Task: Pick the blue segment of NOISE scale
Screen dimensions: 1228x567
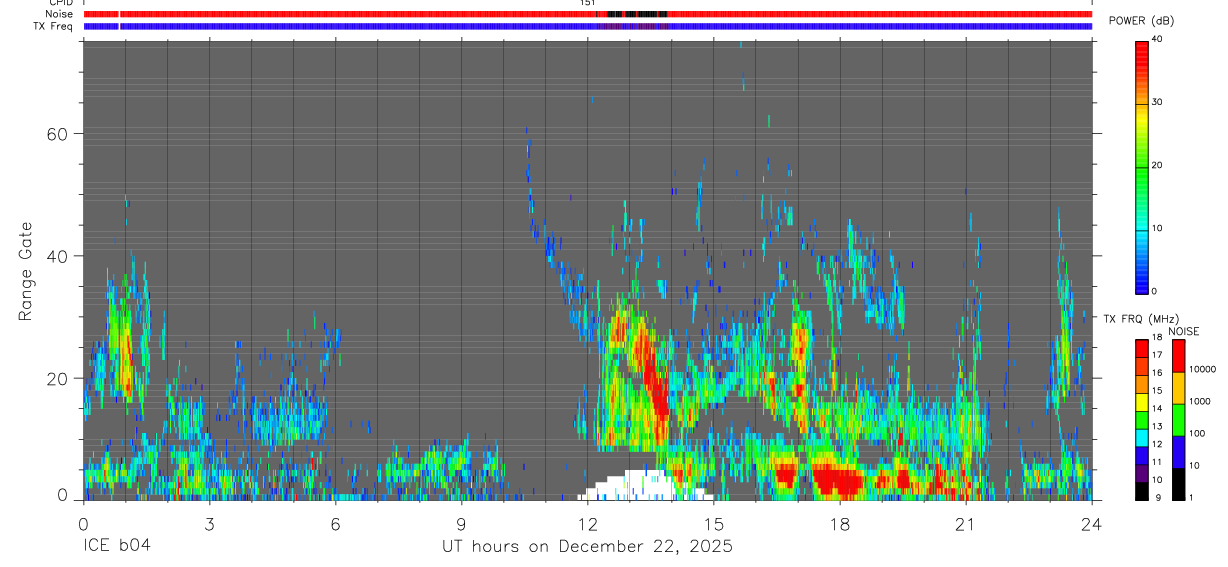Action: [1178, 452]
